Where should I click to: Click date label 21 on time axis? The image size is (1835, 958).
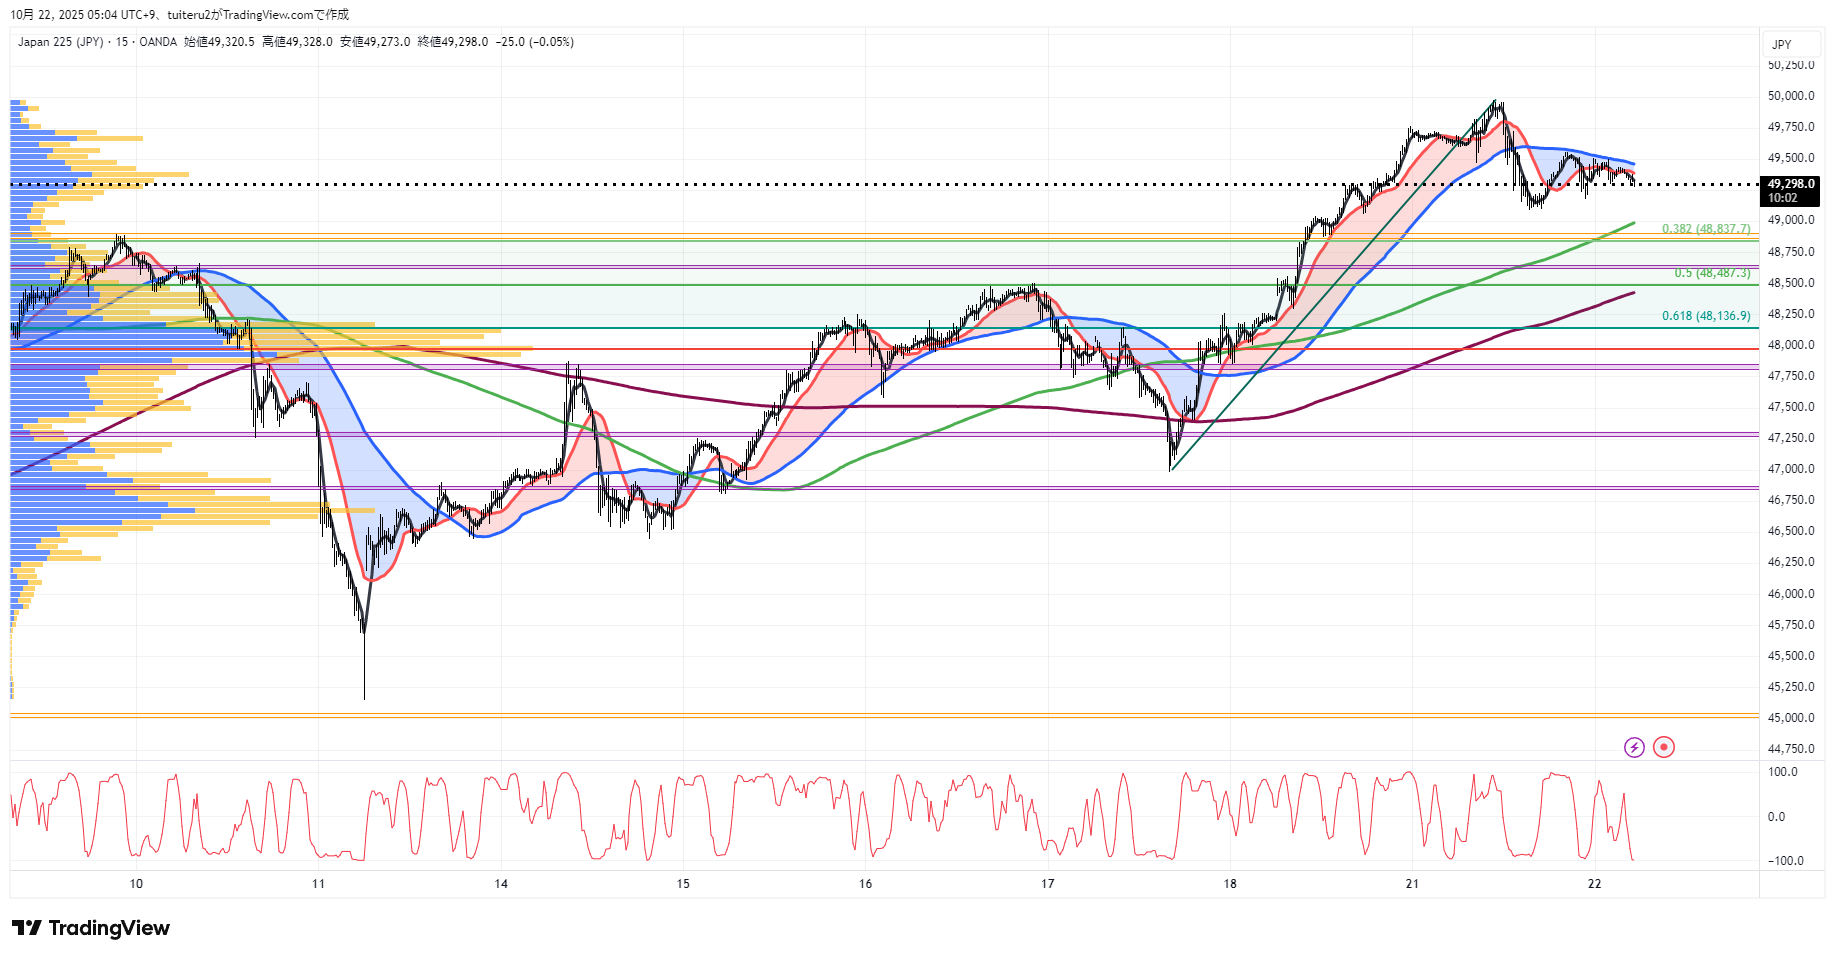point(1412,883)
